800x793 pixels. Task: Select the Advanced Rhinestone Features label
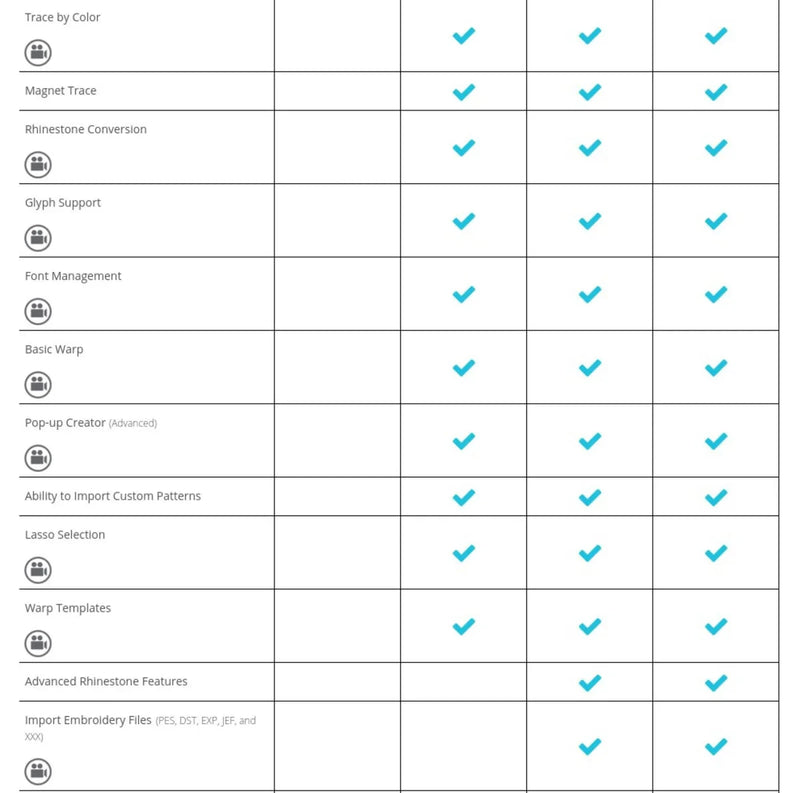[106, 681]
